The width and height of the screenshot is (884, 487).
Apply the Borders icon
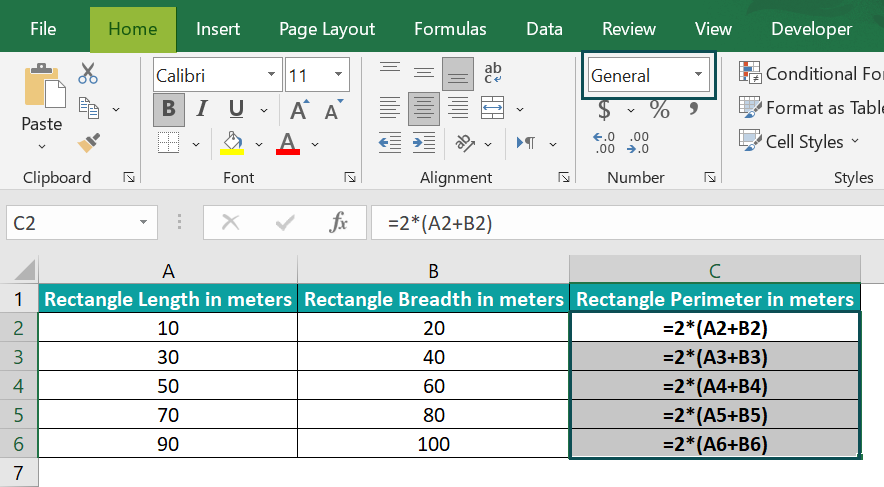[x=169, y=143]
